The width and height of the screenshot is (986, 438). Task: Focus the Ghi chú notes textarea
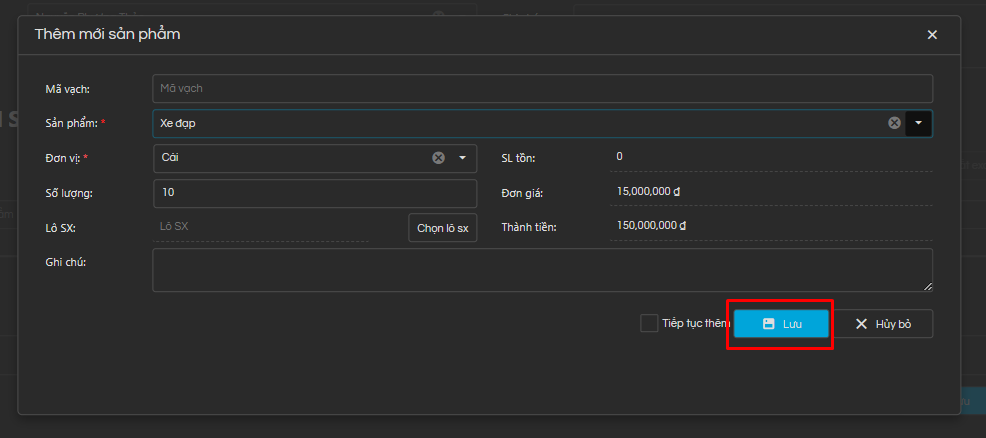pos(540,270)
